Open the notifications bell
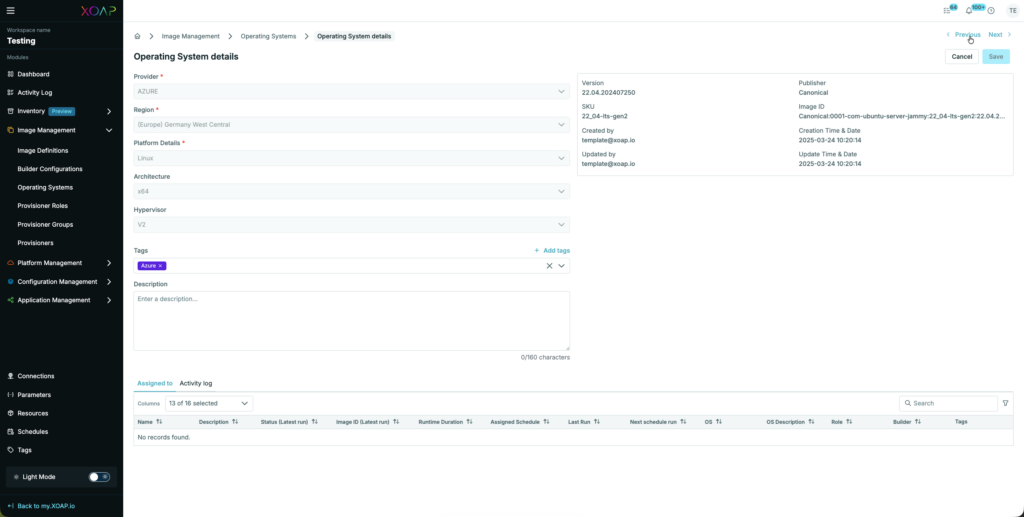The height and width of the screenshot is (517, 1024). pyautogui.click(x=968, y=10)
